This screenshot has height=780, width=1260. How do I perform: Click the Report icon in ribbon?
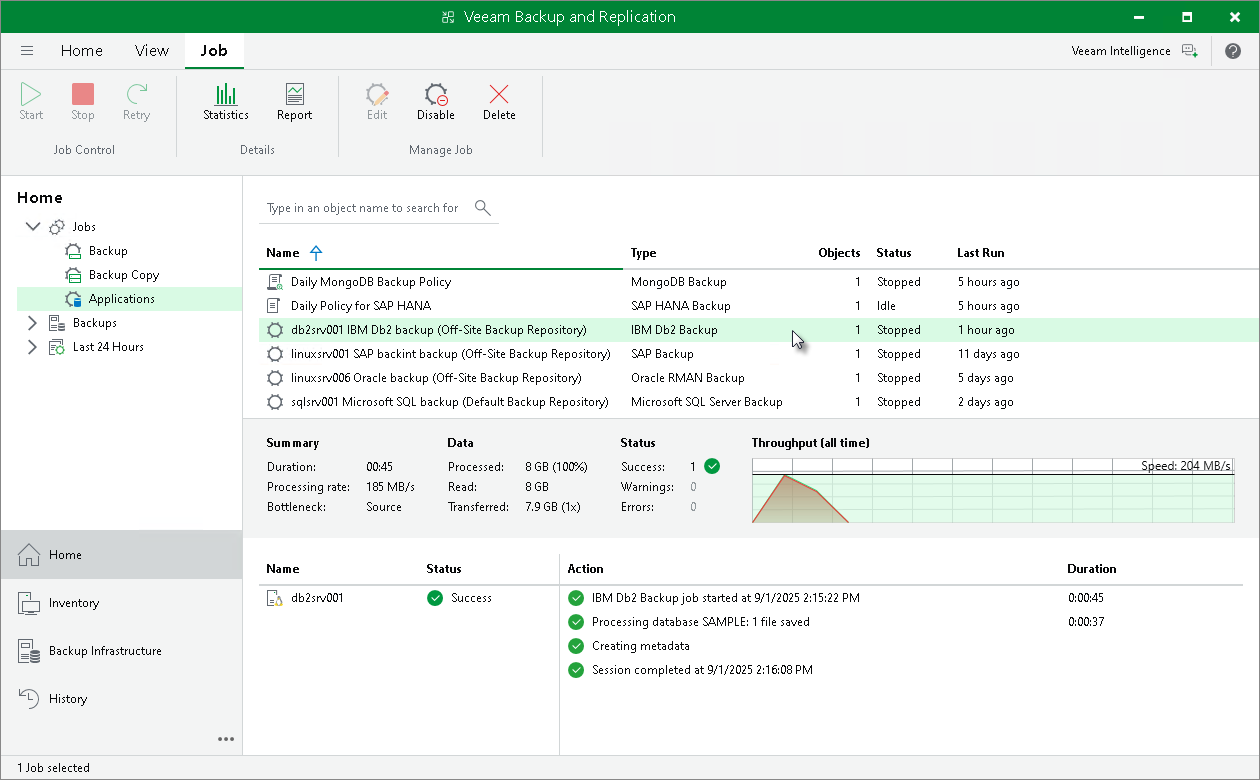pos(294,102)
